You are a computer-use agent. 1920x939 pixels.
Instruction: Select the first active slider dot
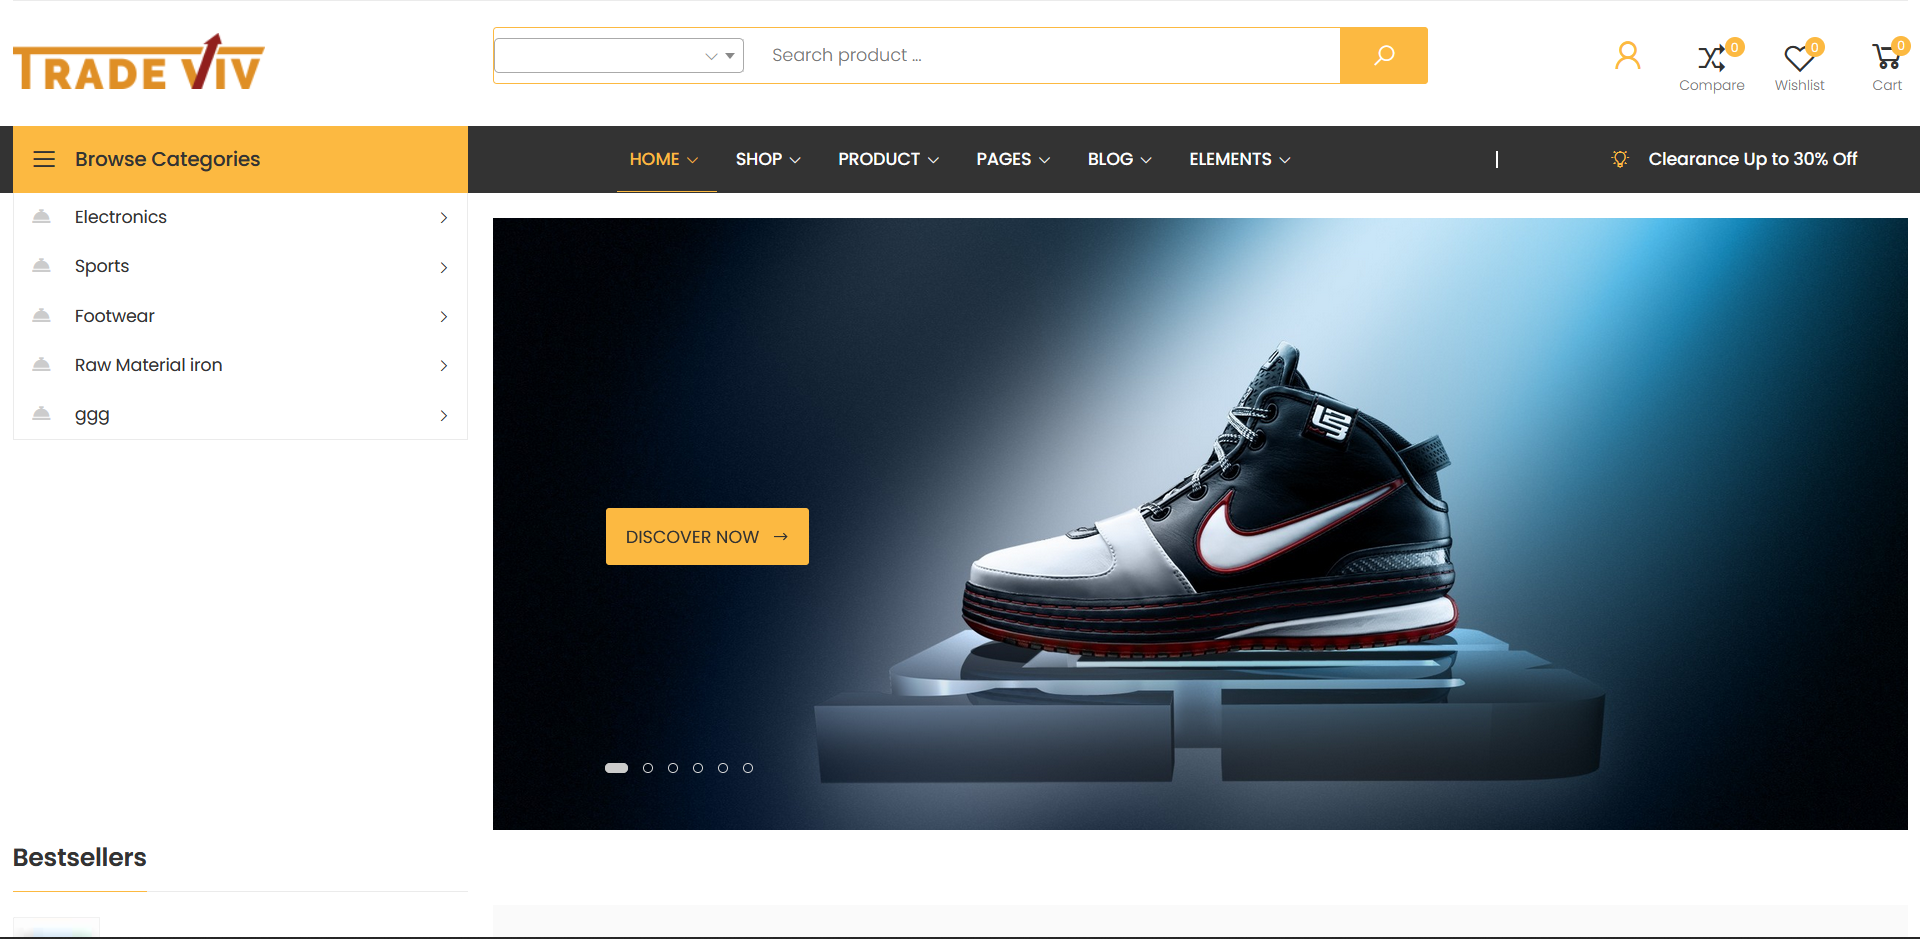pos(616,768)
